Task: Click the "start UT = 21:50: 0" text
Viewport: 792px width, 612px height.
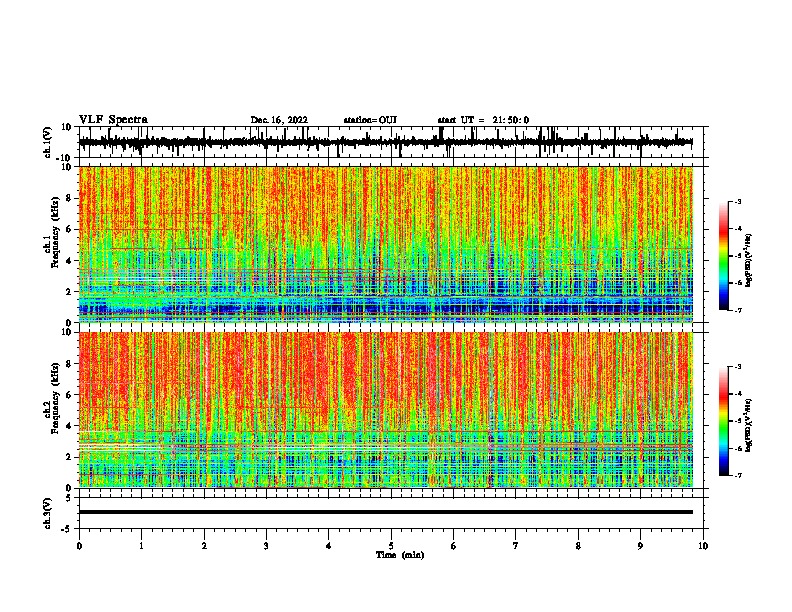Action: click(483, 120)
